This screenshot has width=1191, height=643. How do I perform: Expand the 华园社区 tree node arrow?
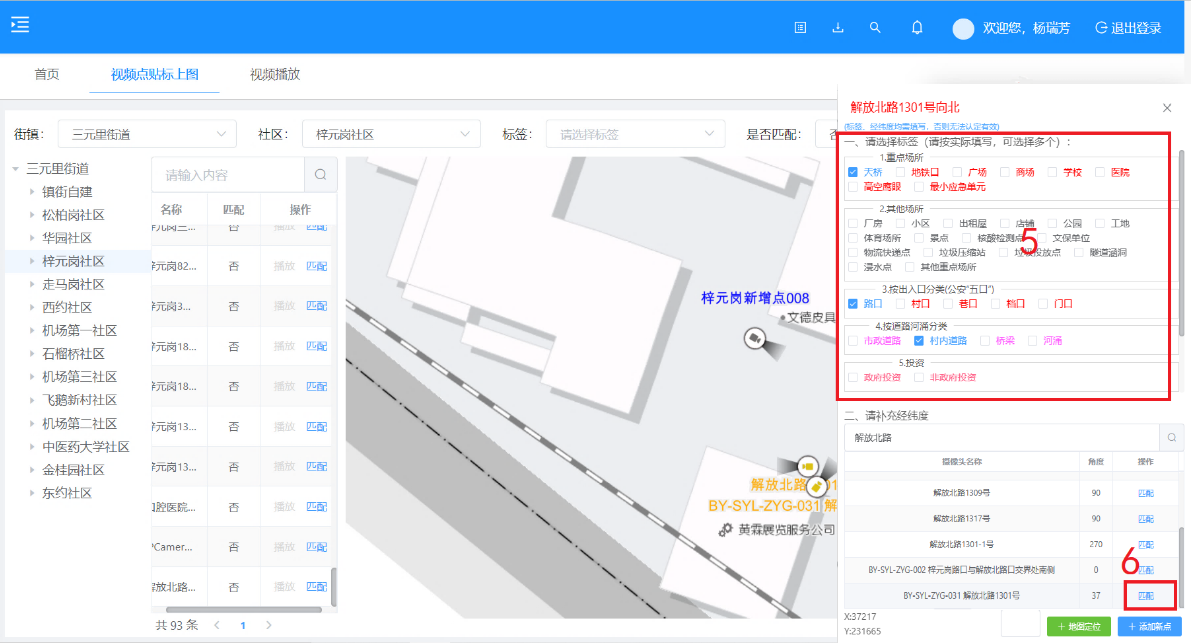32,238
